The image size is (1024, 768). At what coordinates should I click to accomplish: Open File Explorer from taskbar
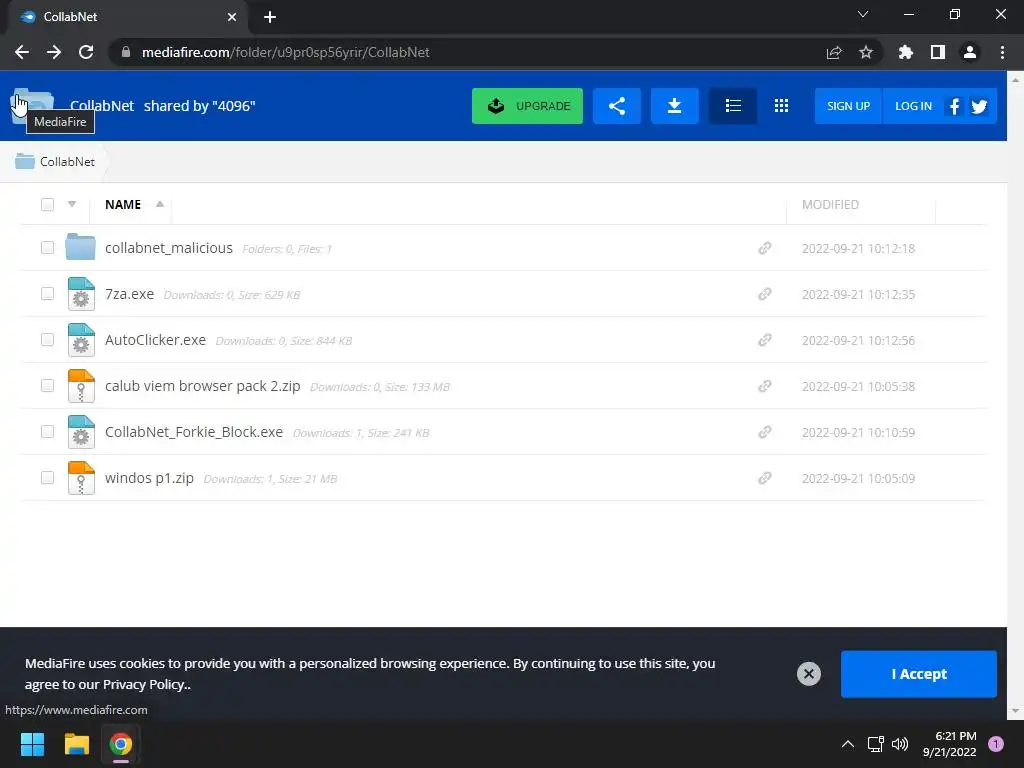(76, 744)
